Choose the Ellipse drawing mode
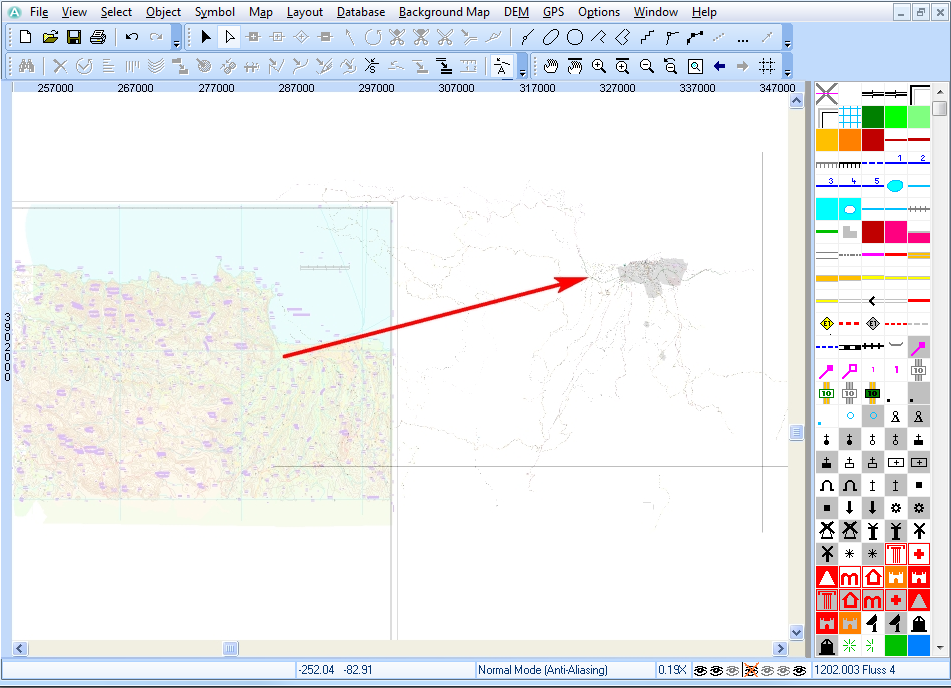The height and width of the screenshot is (688, 951). [551, 37]
